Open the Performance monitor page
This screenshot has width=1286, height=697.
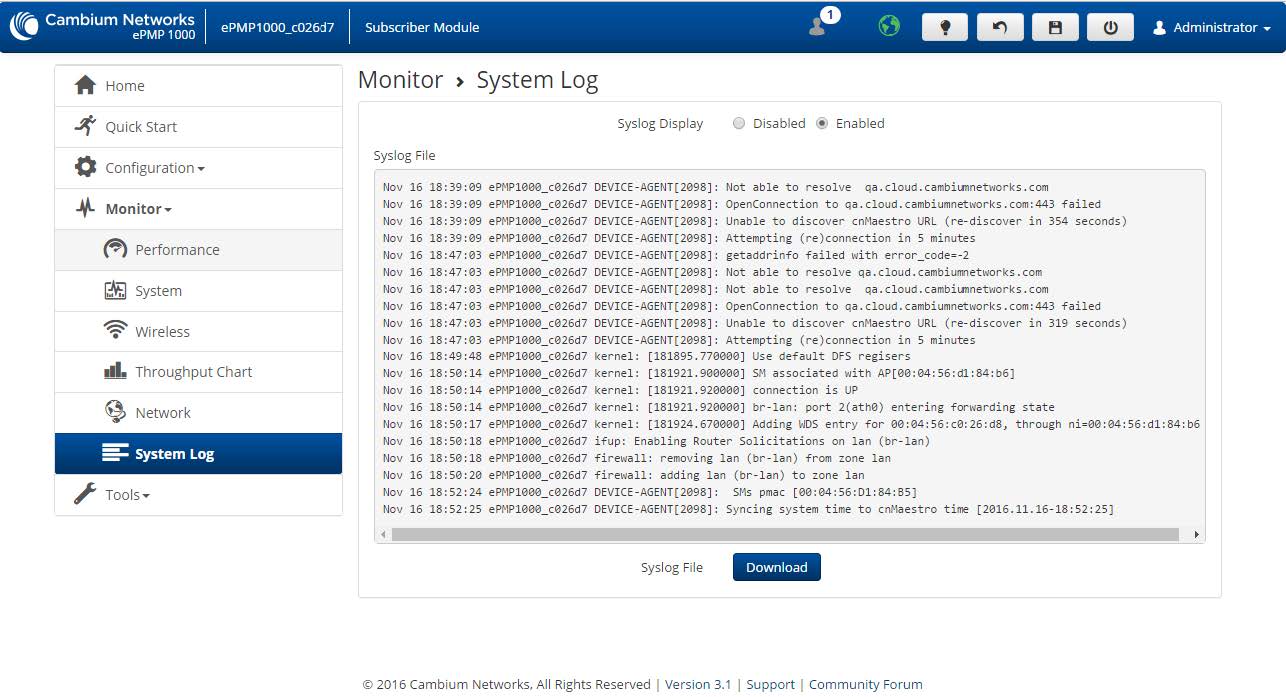[198, 250]
